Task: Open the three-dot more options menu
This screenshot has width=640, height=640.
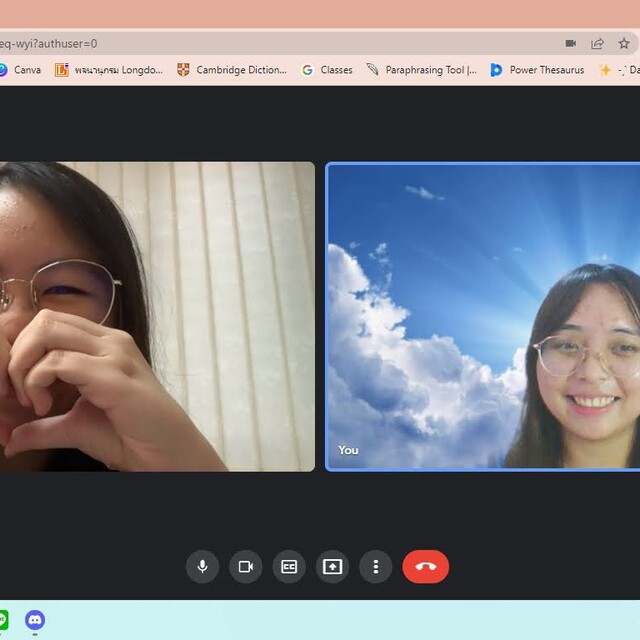Action: pos(376,567)
